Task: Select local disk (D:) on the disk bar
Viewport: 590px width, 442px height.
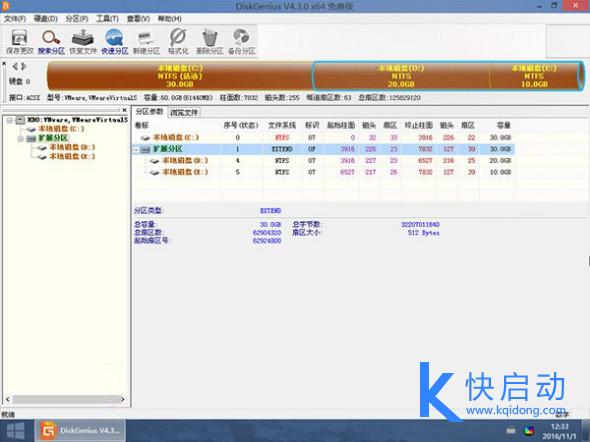Action: pyautogui.click(x=401, y=76)
